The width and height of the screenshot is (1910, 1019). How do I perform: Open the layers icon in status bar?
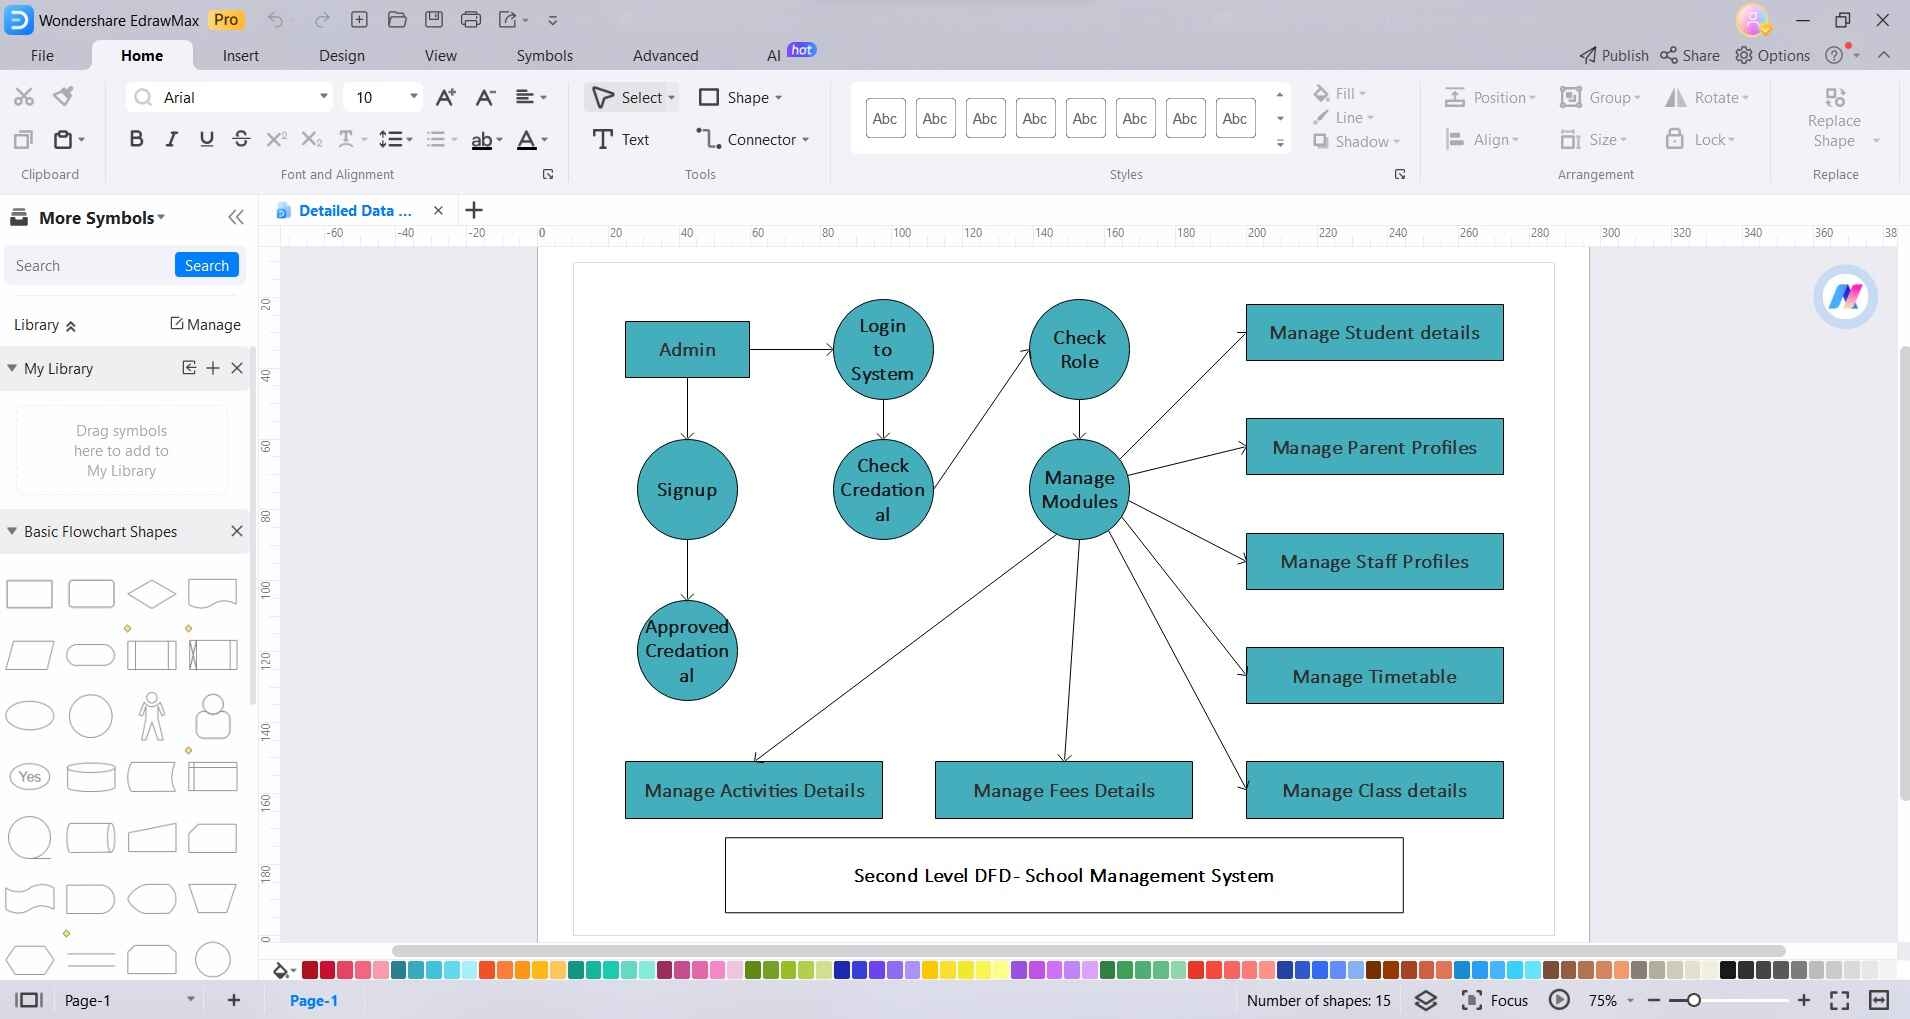[1426, 1000]
